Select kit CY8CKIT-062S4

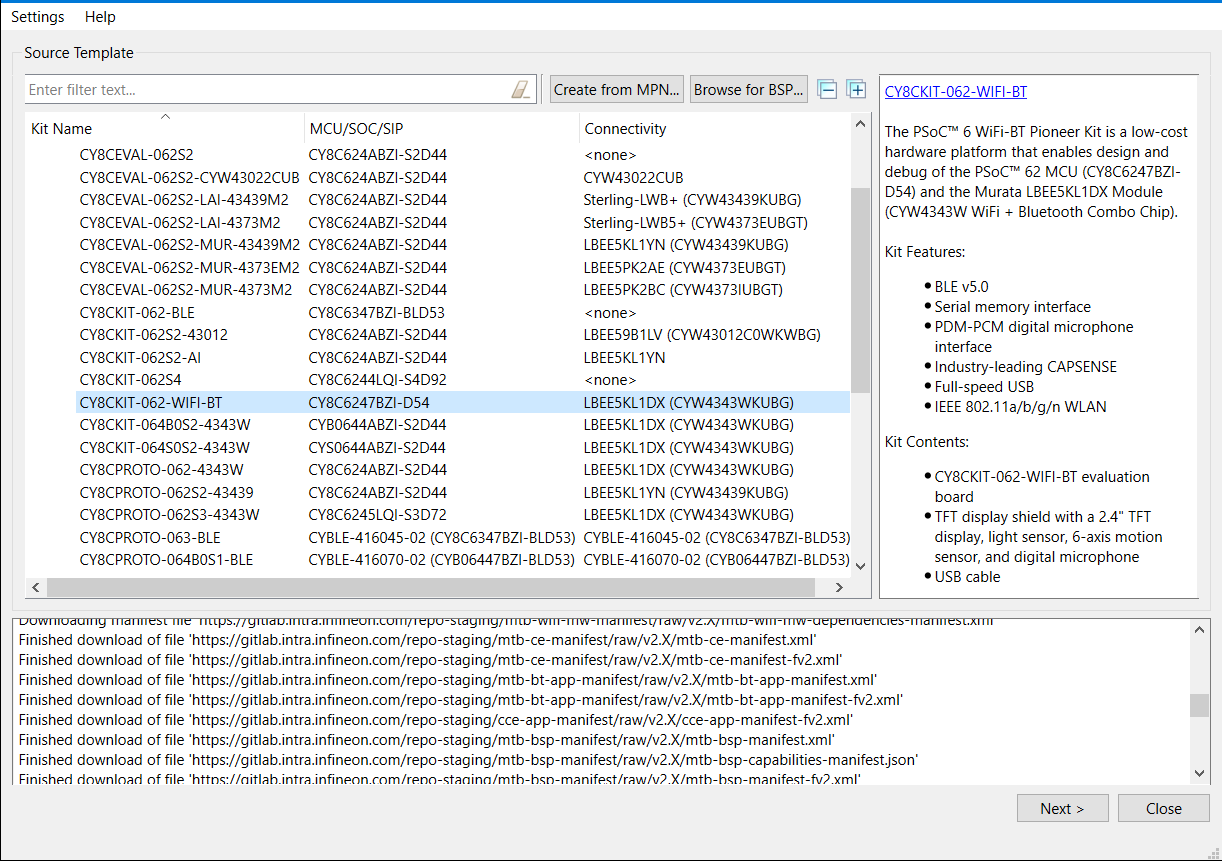(x=130, y=380)
